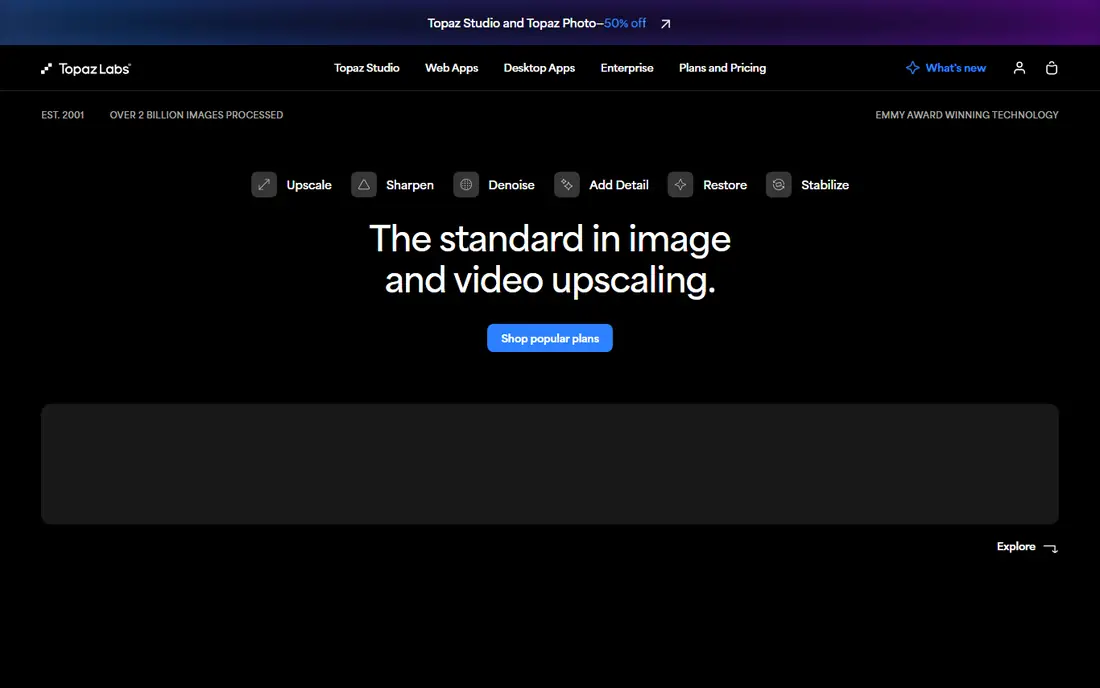Image resolution: width=1100 pixels, height=688 pixels.
Task: Click "OVER 2 BILLION IMAGES PROCESSED" text
Action: coord(196,115)
